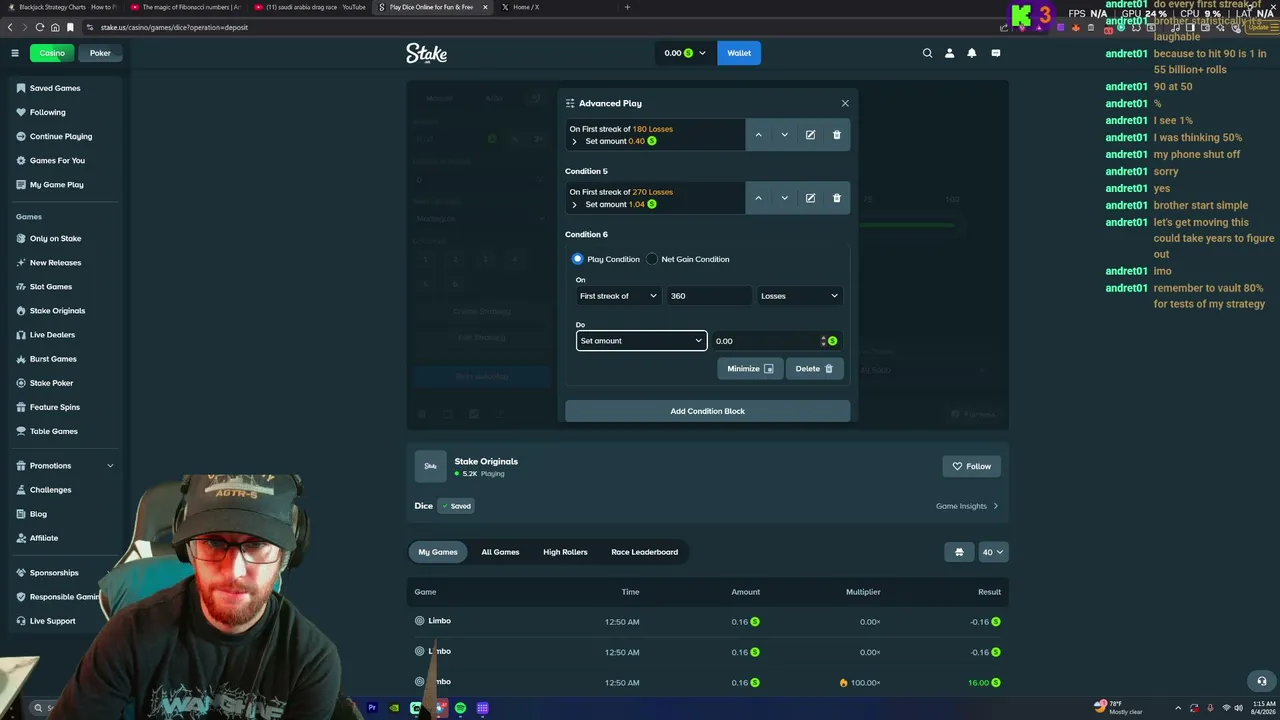The width and height of the screenshot is (1280, 720).
Task: Open the site search magnifier
Action: [x=928, y=53]
